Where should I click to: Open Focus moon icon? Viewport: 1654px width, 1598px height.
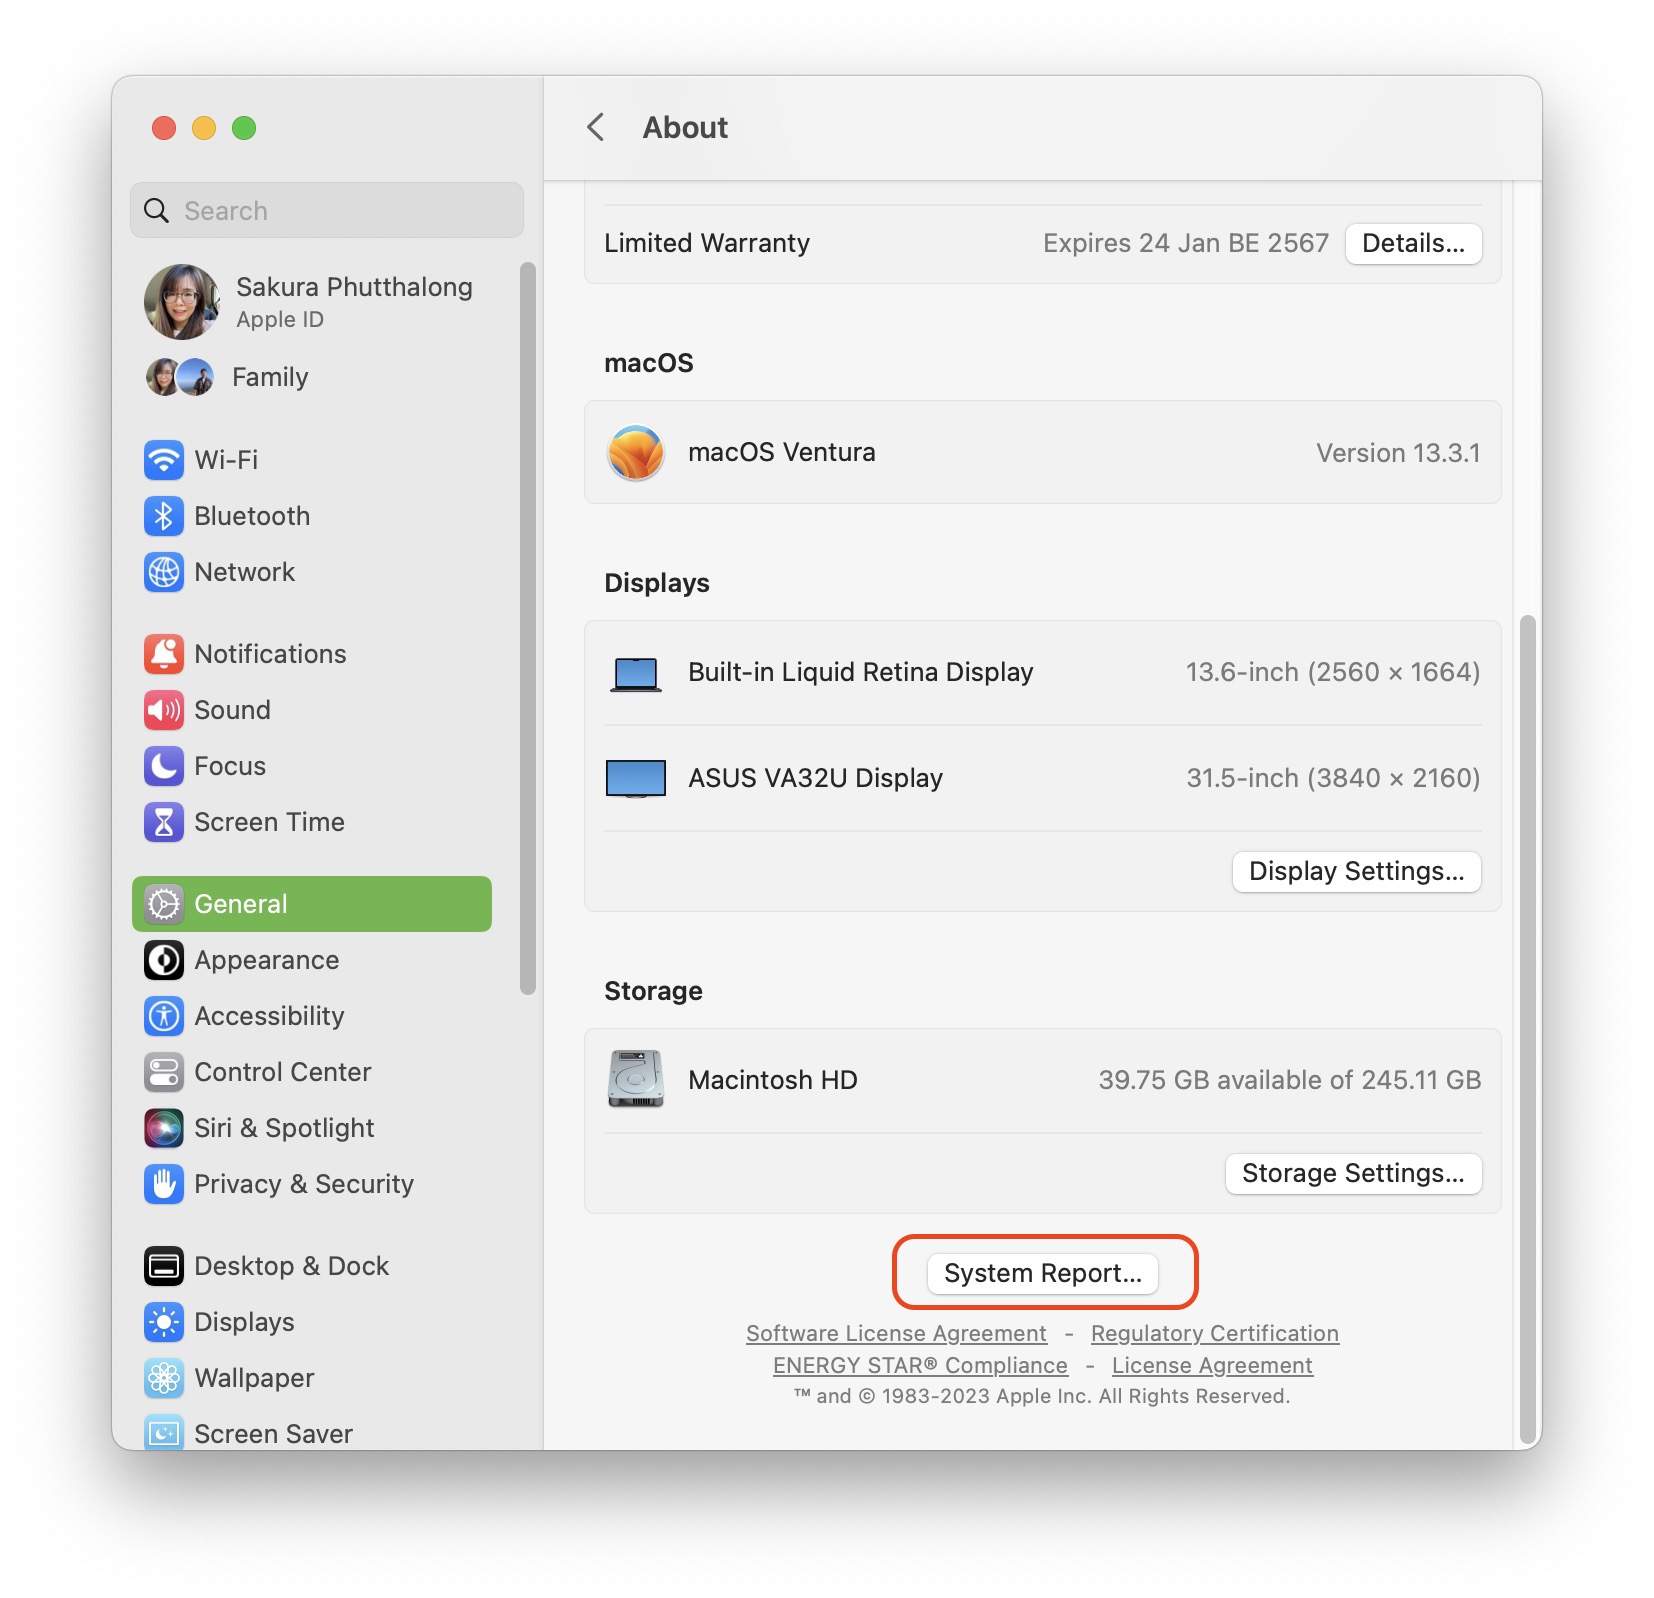[x=163, y=766]
